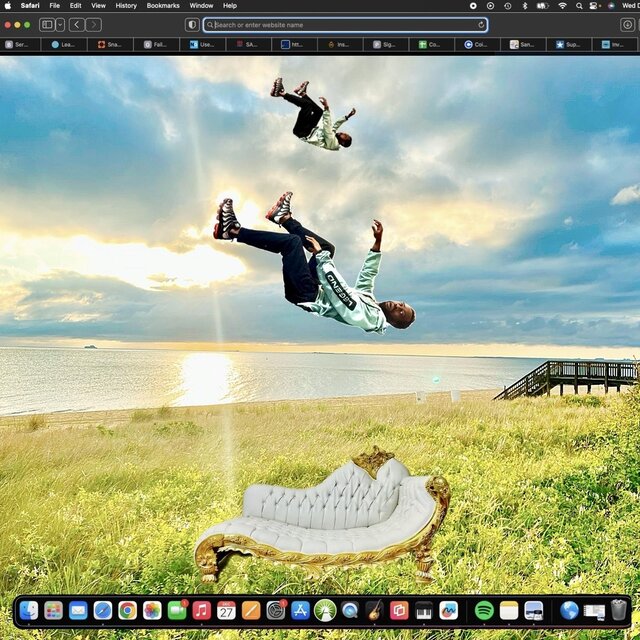Open FaceTime from the dock
The height and width of the screenshot is (640, 640).
pyautogui.click(x=177, y=610)
